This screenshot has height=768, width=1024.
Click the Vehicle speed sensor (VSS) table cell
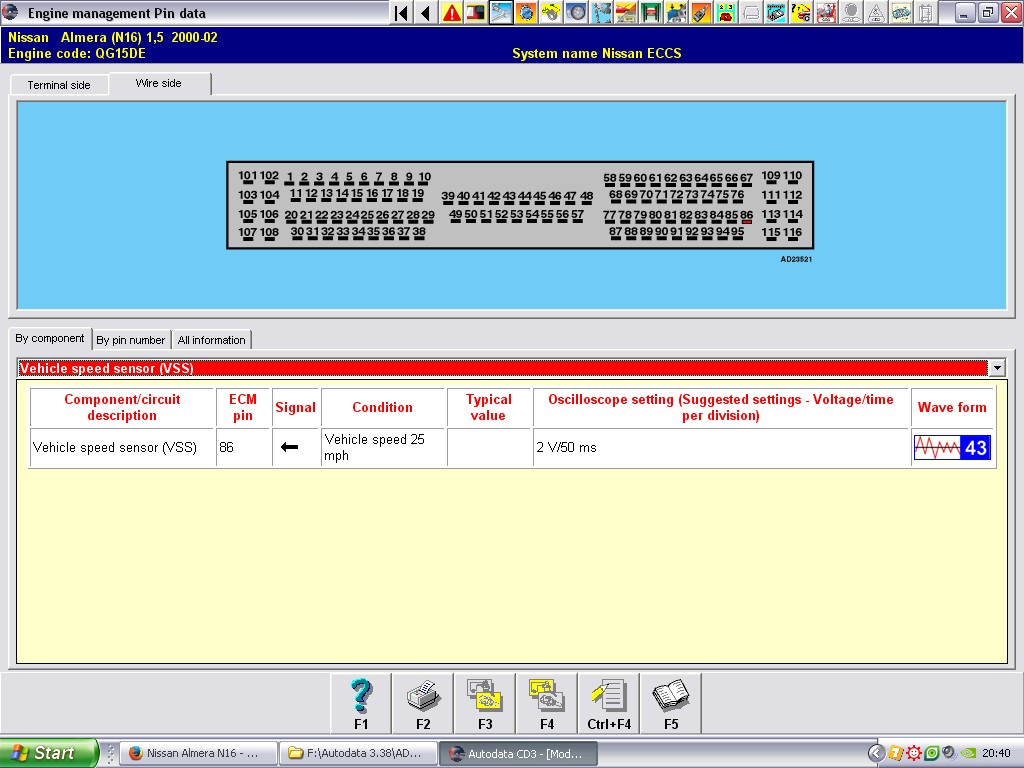coord(123,447)
